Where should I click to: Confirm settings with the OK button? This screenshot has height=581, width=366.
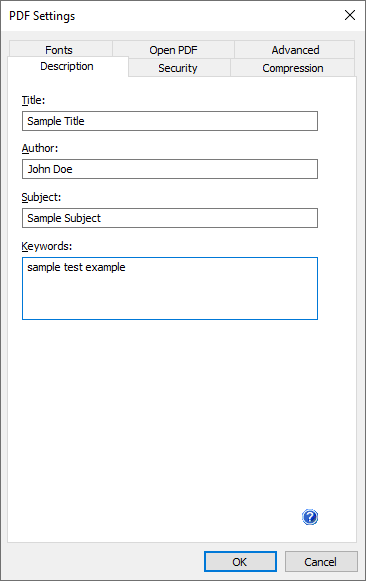[240, 561]
